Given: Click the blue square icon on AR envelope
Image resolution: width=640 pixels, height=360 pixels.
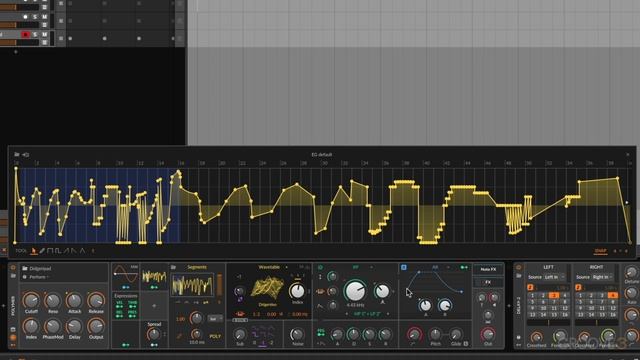Looking at the screenshot, I should pyautogui.click(x=404, y=267).
